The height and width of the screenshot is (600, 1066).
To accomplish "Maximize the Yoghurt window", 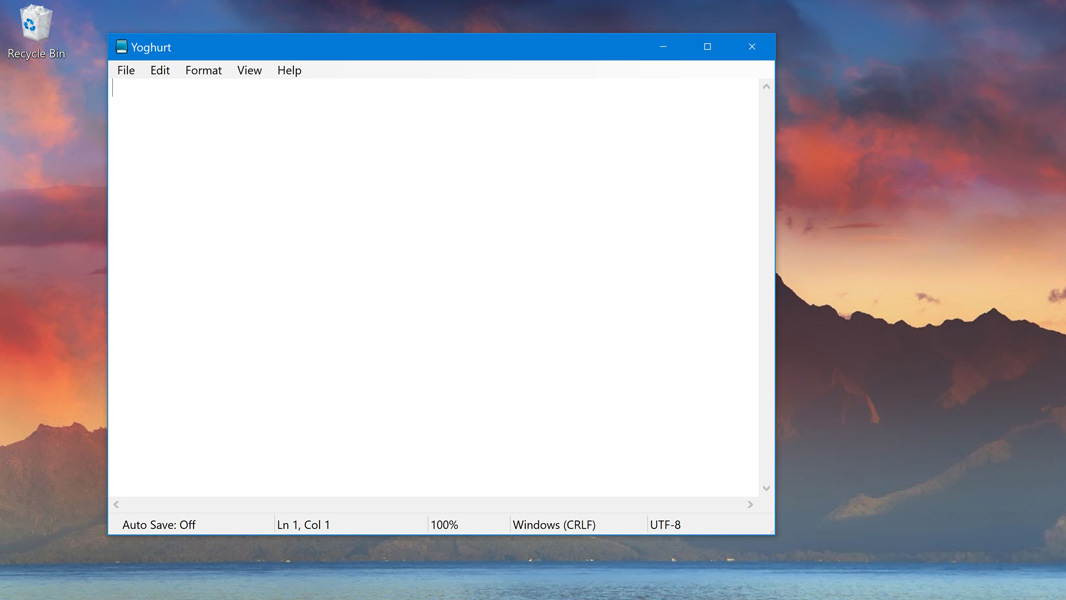I will pyautogui.click(x=707, y=47).
